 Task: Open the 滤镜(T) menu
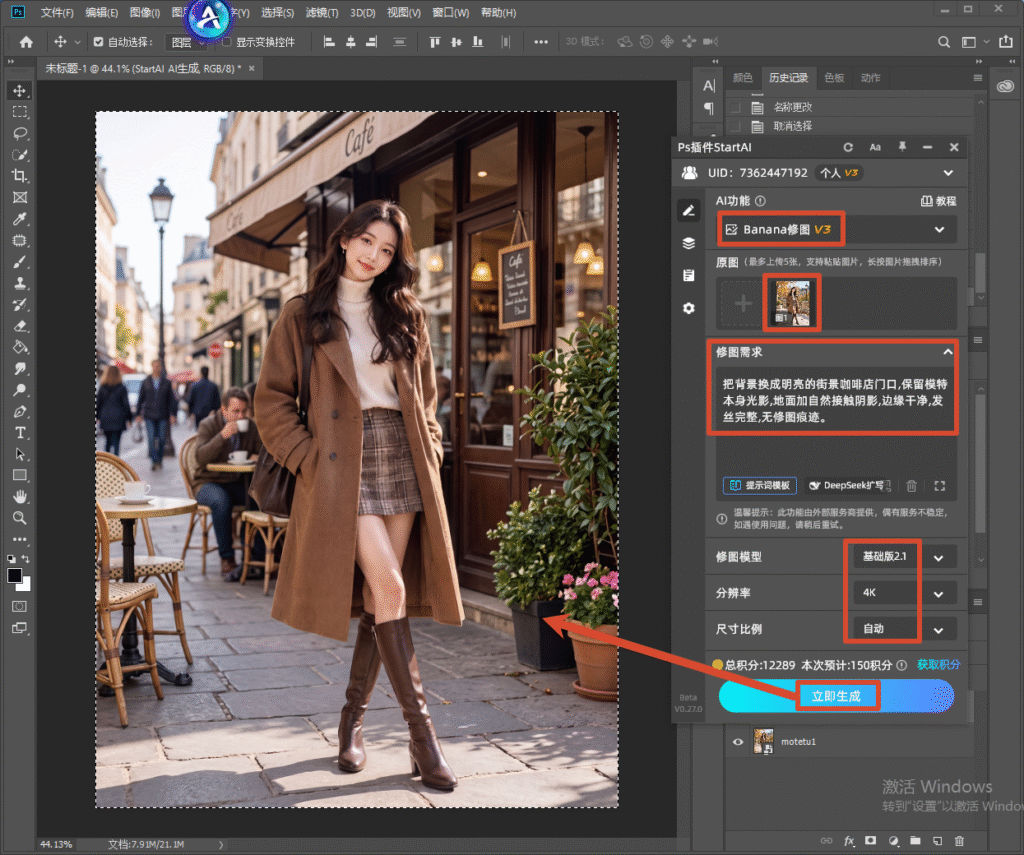322,12
